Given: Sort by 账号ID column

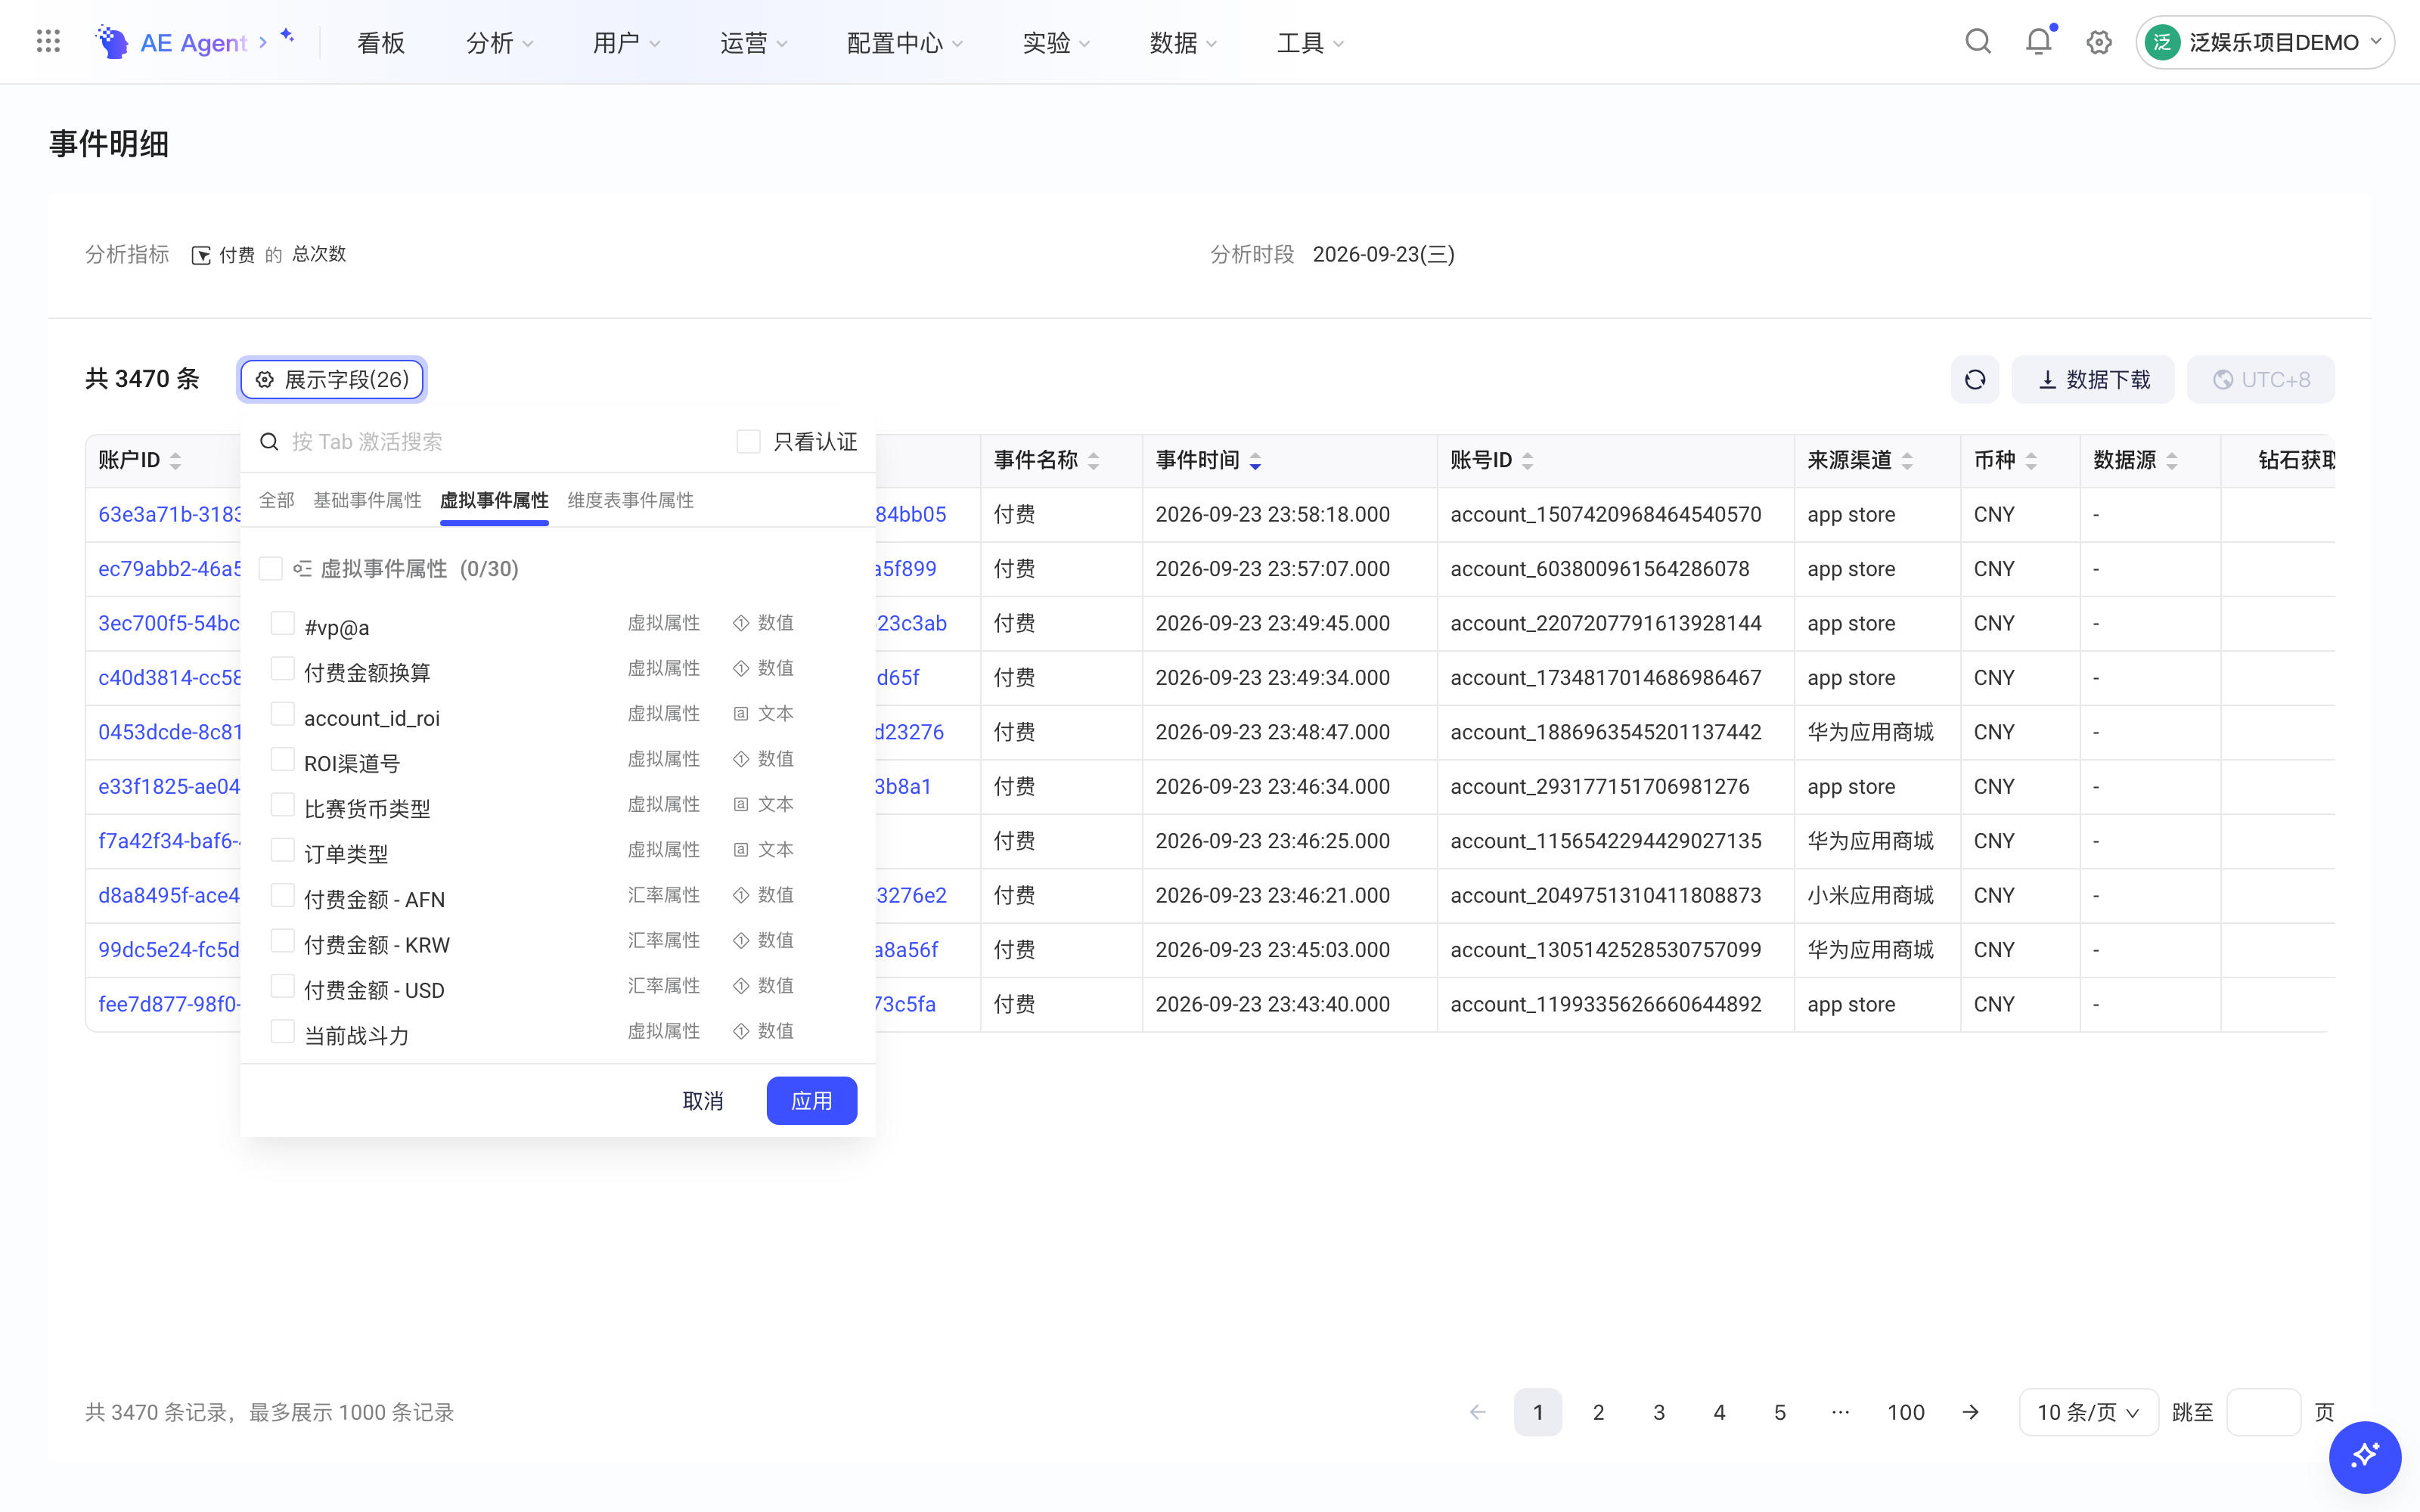Looking at the screenshot, I should 1528,461.
